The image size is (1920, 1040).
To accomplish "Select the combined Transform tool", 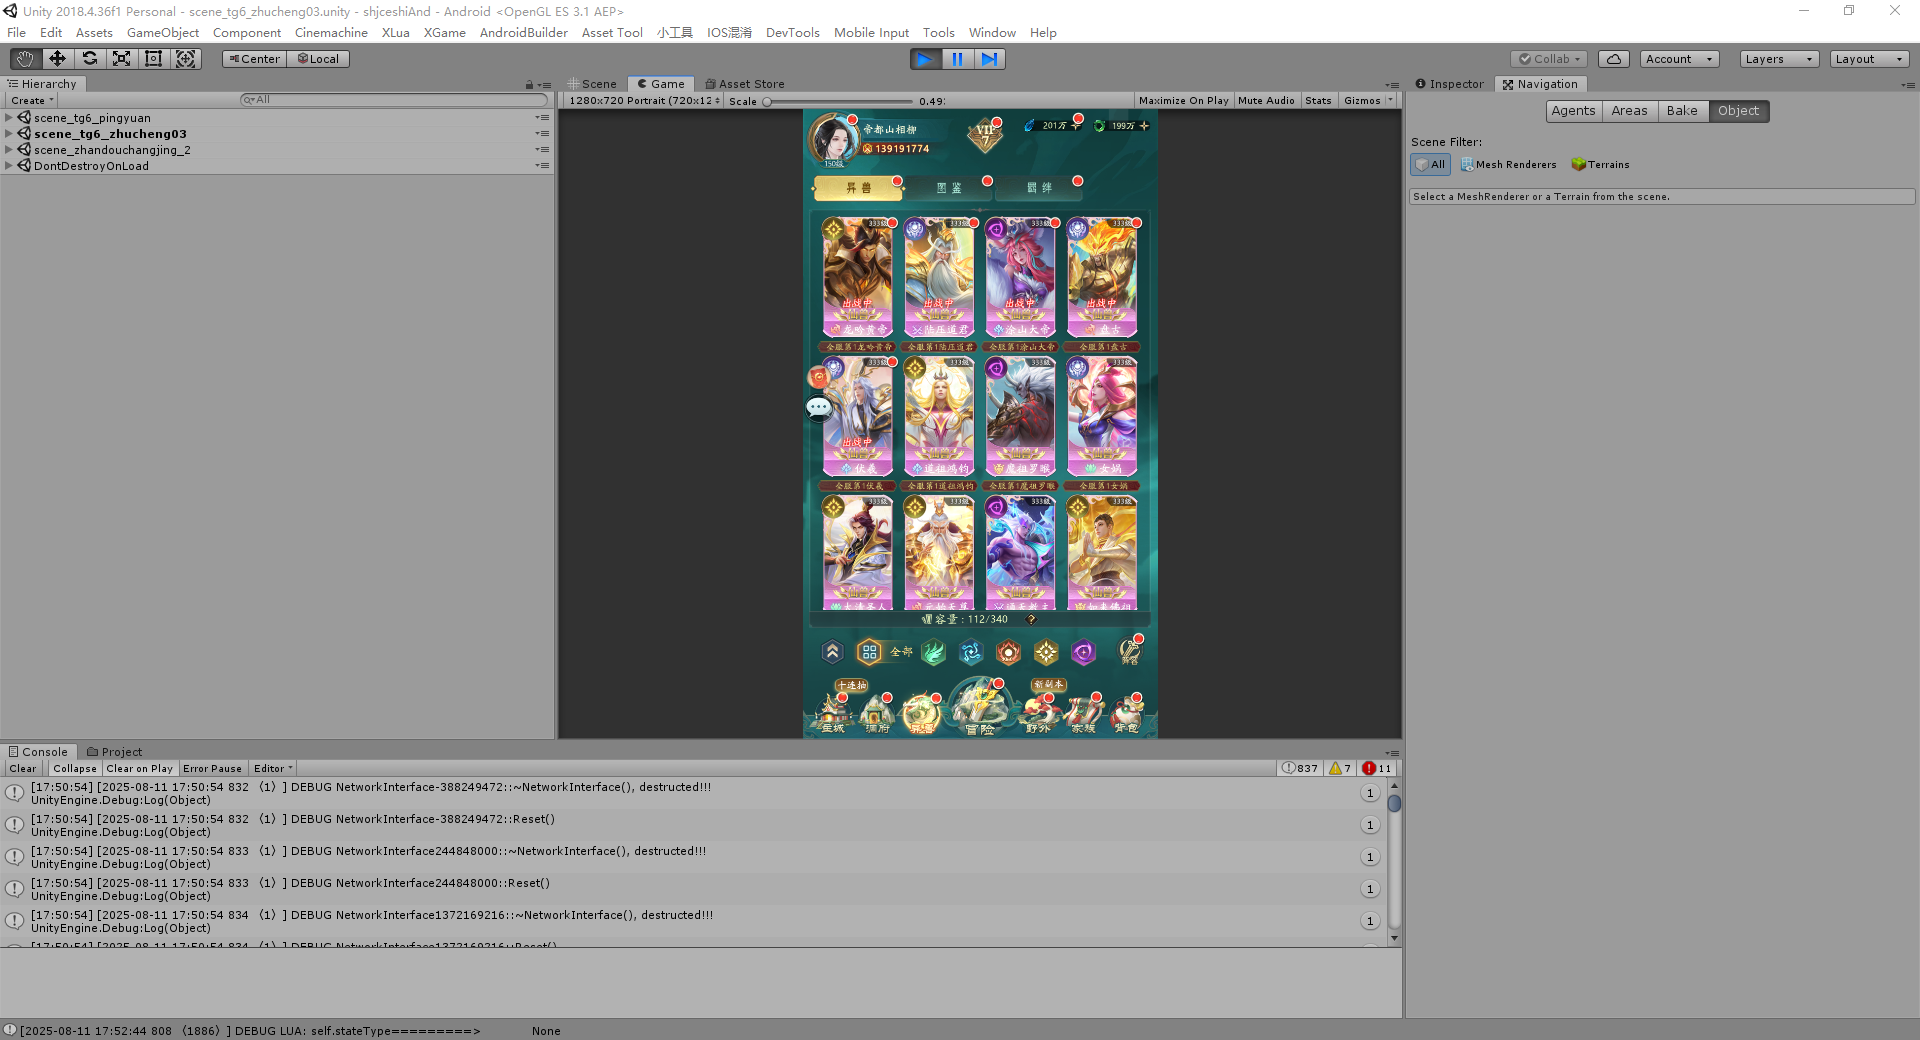I will 185,59.
